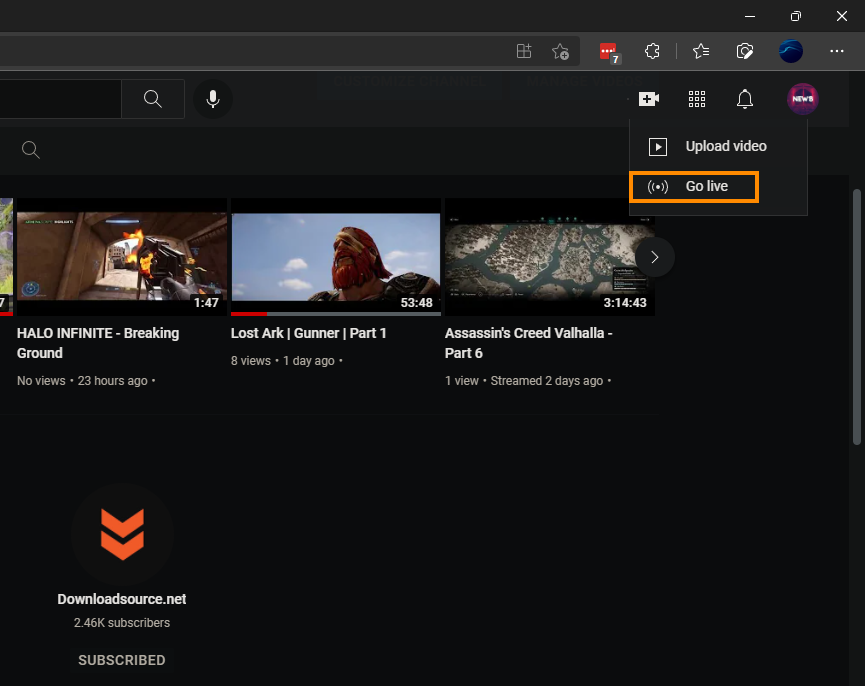Open the Downloadsource.net channel logo
Image resolution: width=865 pixels, height=686 pixels.
click(122, 534)
